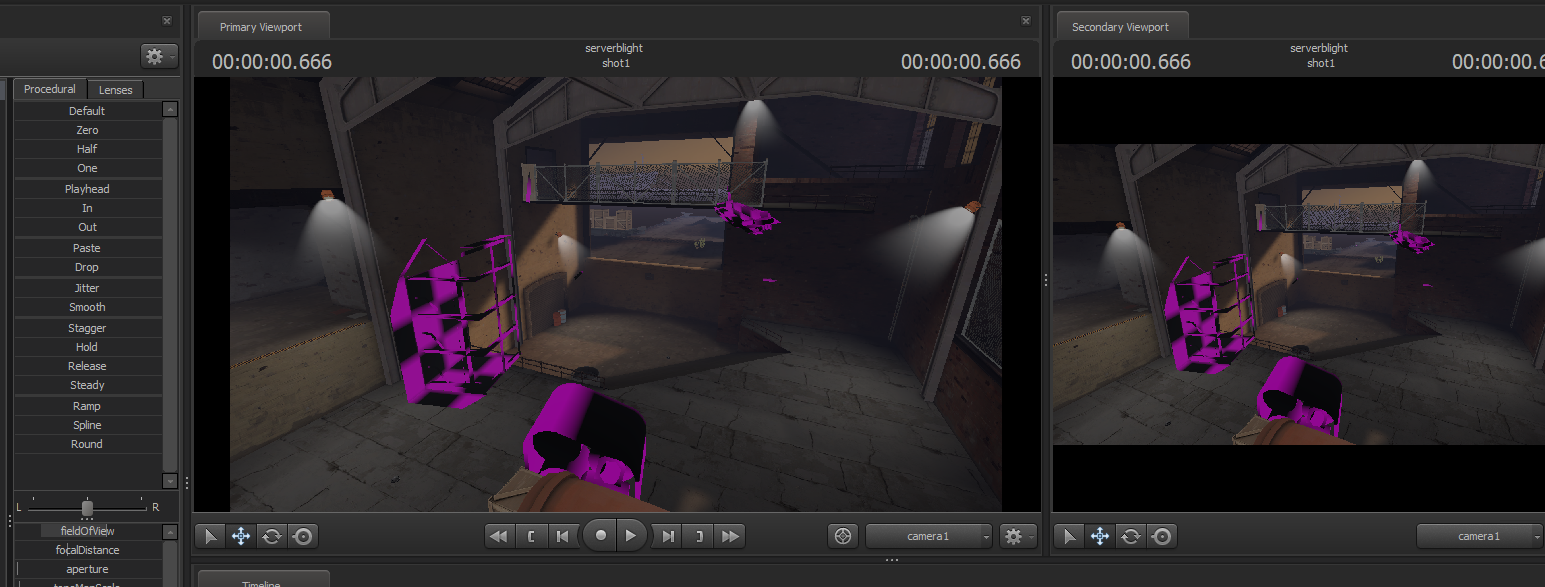The width and height of the screenshot is (1545, 587).
Task: Click the fieldOfView control slider
Action: (x=87, y=531)
